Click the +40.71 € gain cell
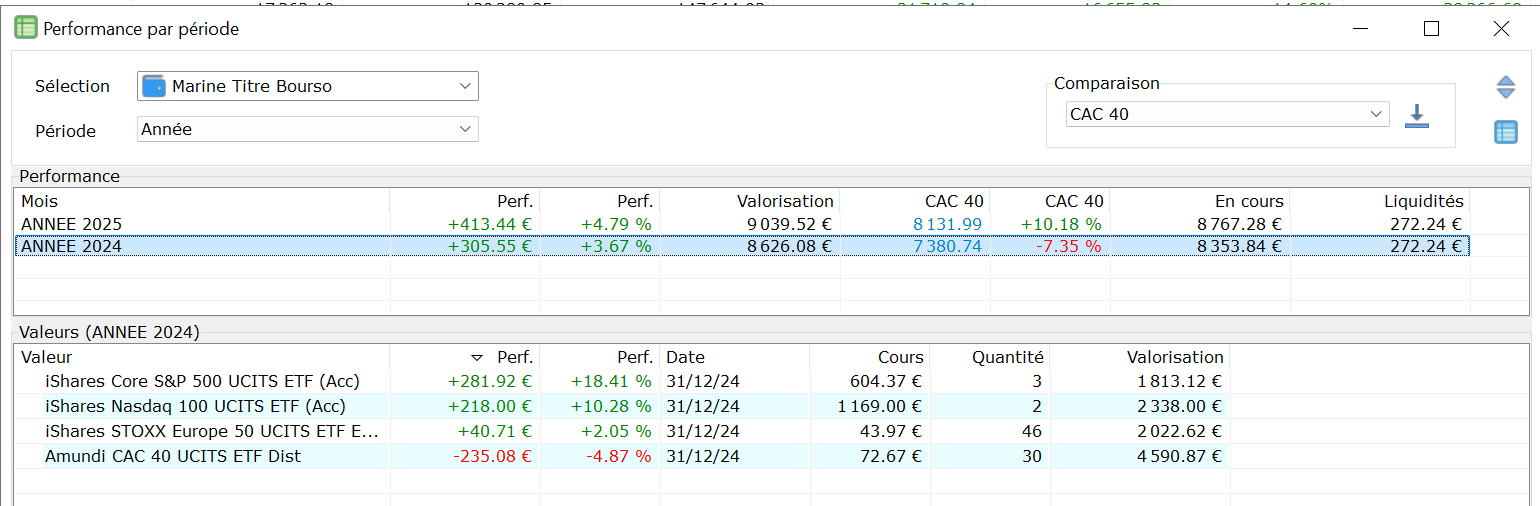Viewport: 1540px width, 506px height. tap(496, 431)
